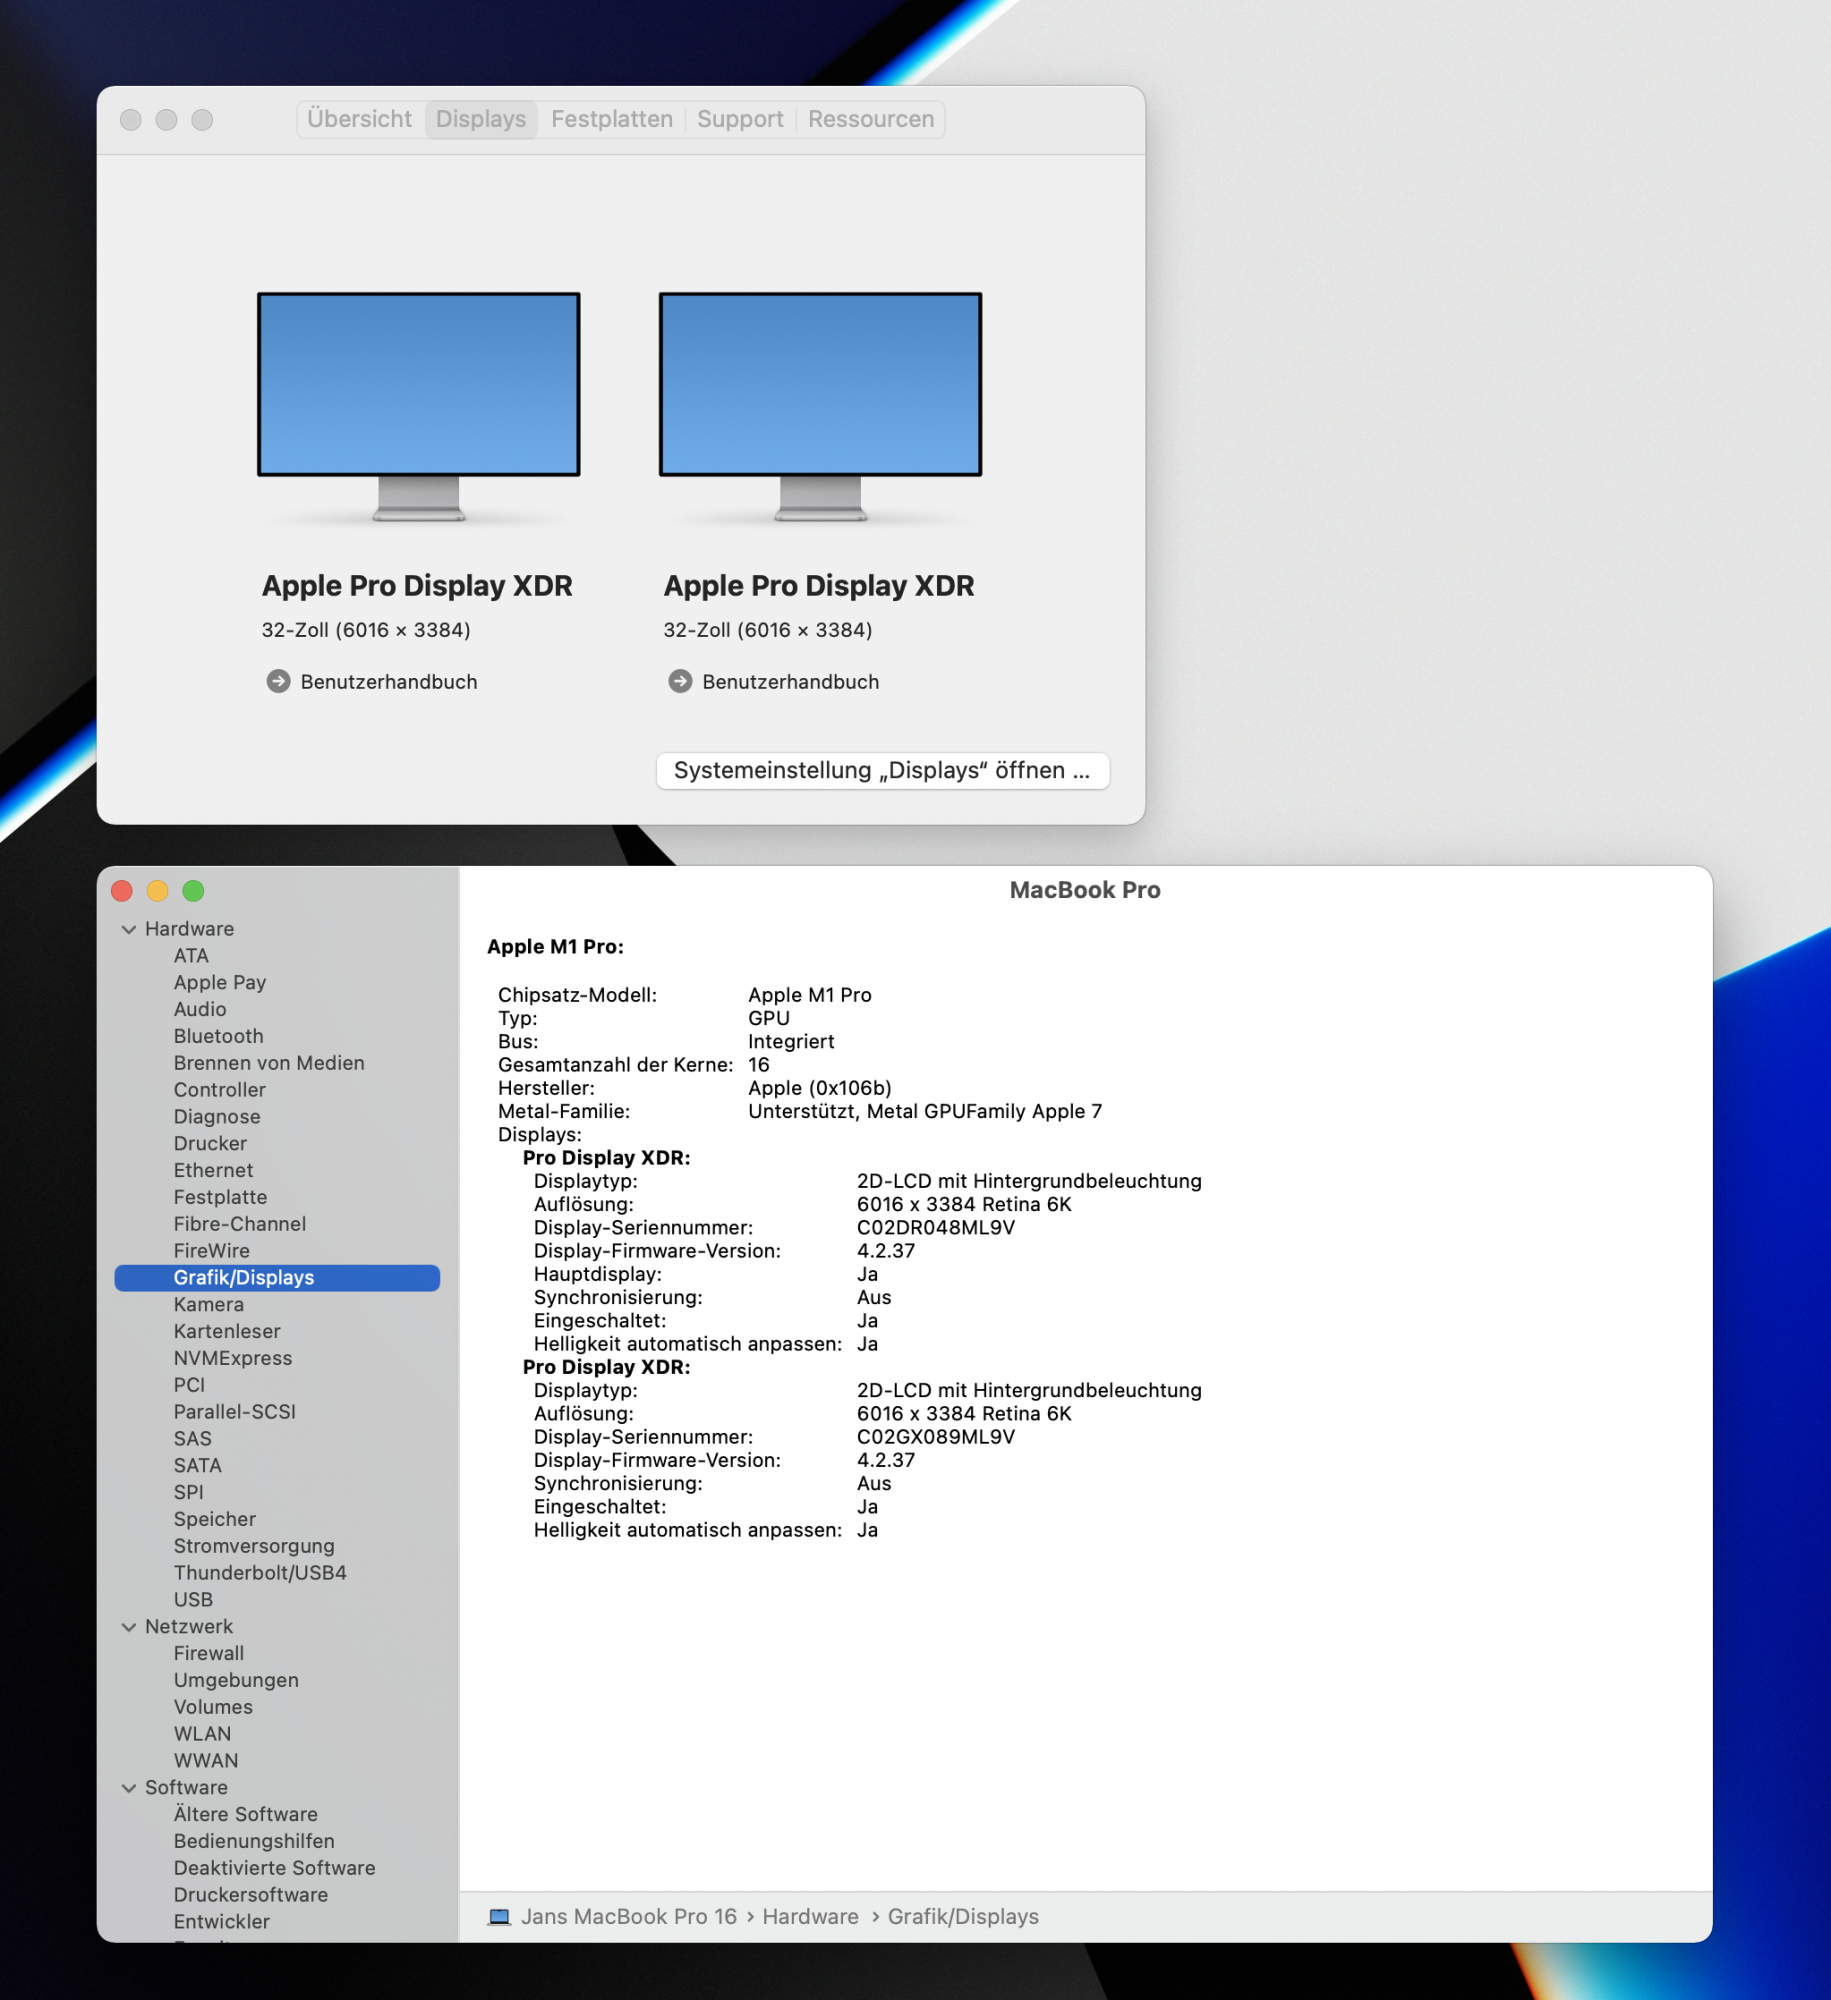Select Stromversorgung in the sidebar

[254, 1546]
